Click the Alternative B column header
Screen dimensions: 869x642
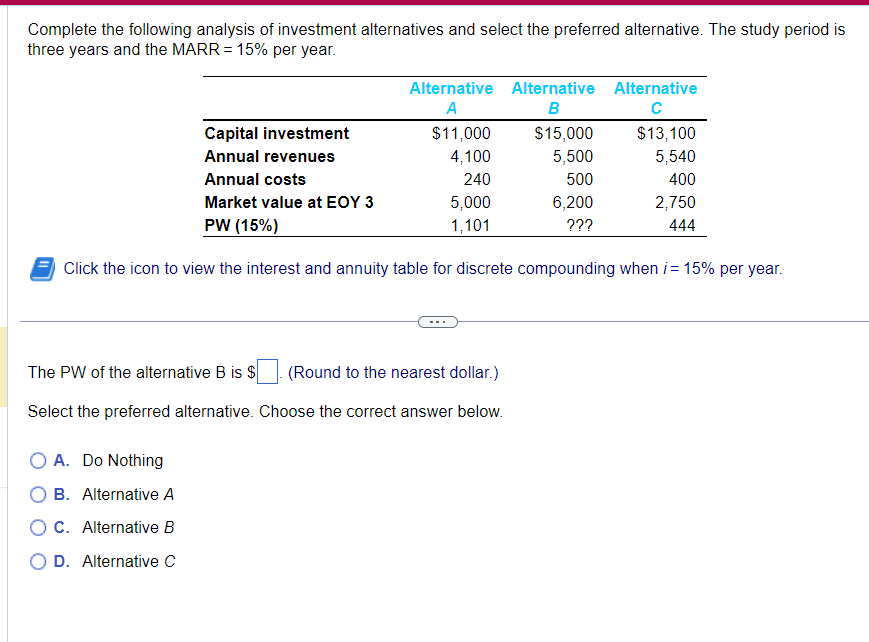point(553,97)
